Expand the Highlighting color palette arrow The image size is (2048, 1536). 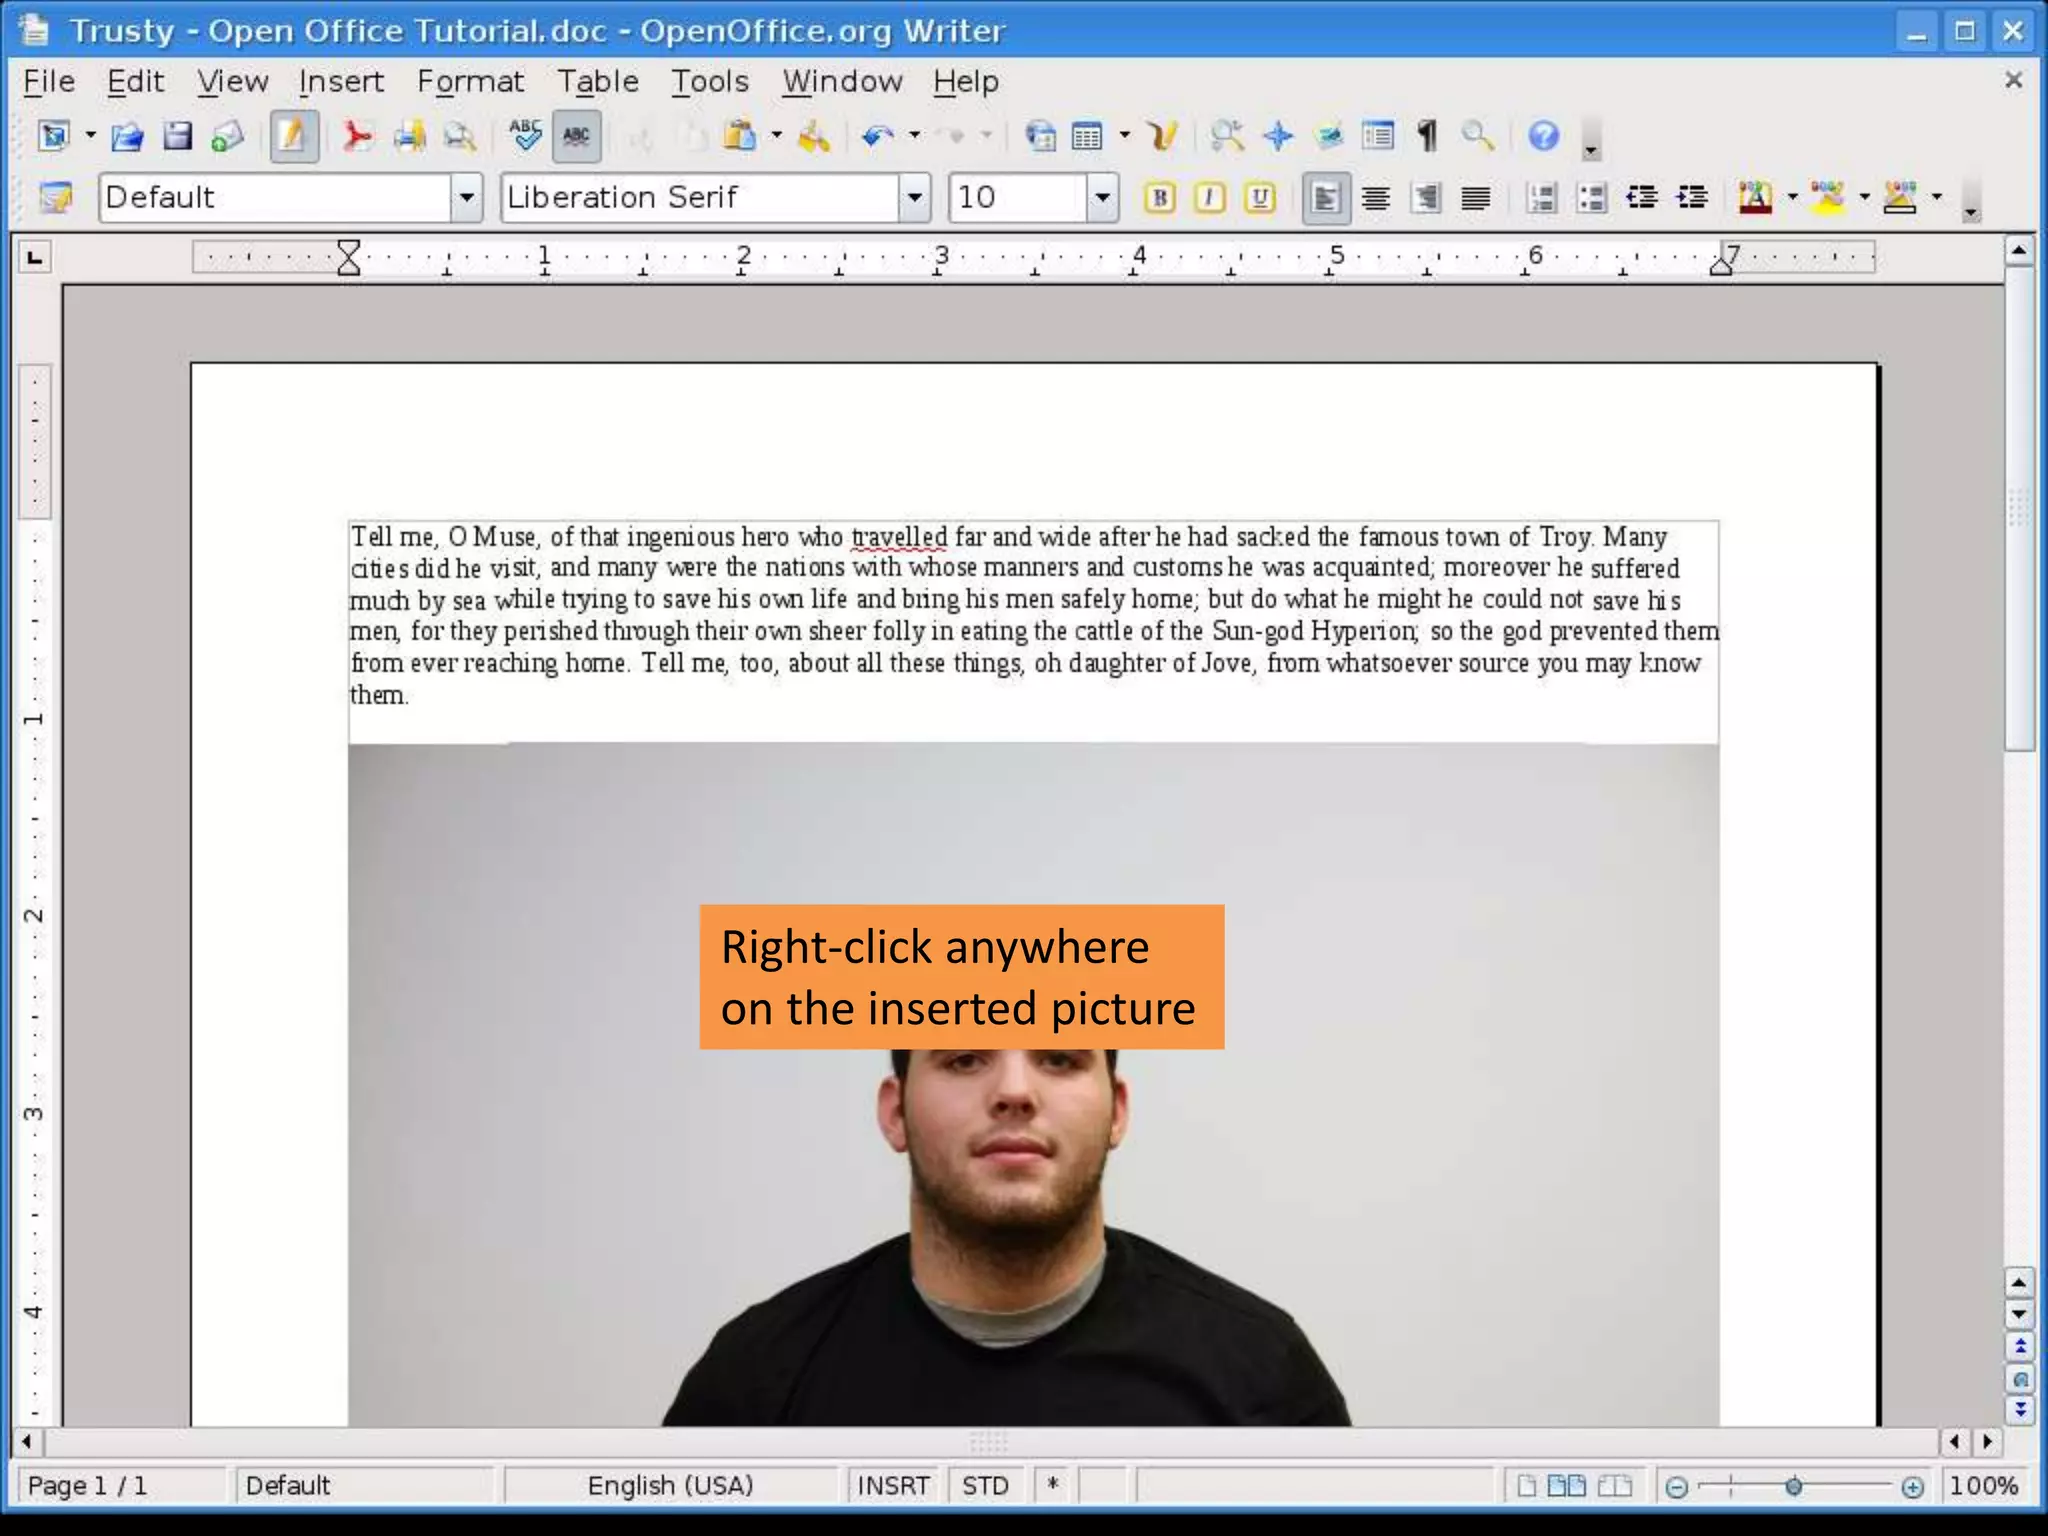[x=1864, y=198]
